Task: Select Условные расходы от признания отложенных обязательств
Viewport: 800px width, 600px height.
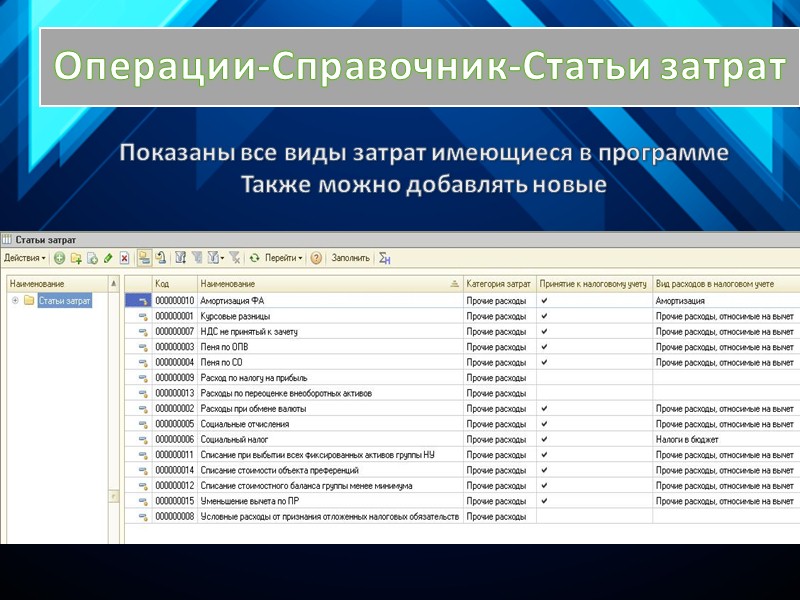Action: pyautogui.click(x=330, y=516)
